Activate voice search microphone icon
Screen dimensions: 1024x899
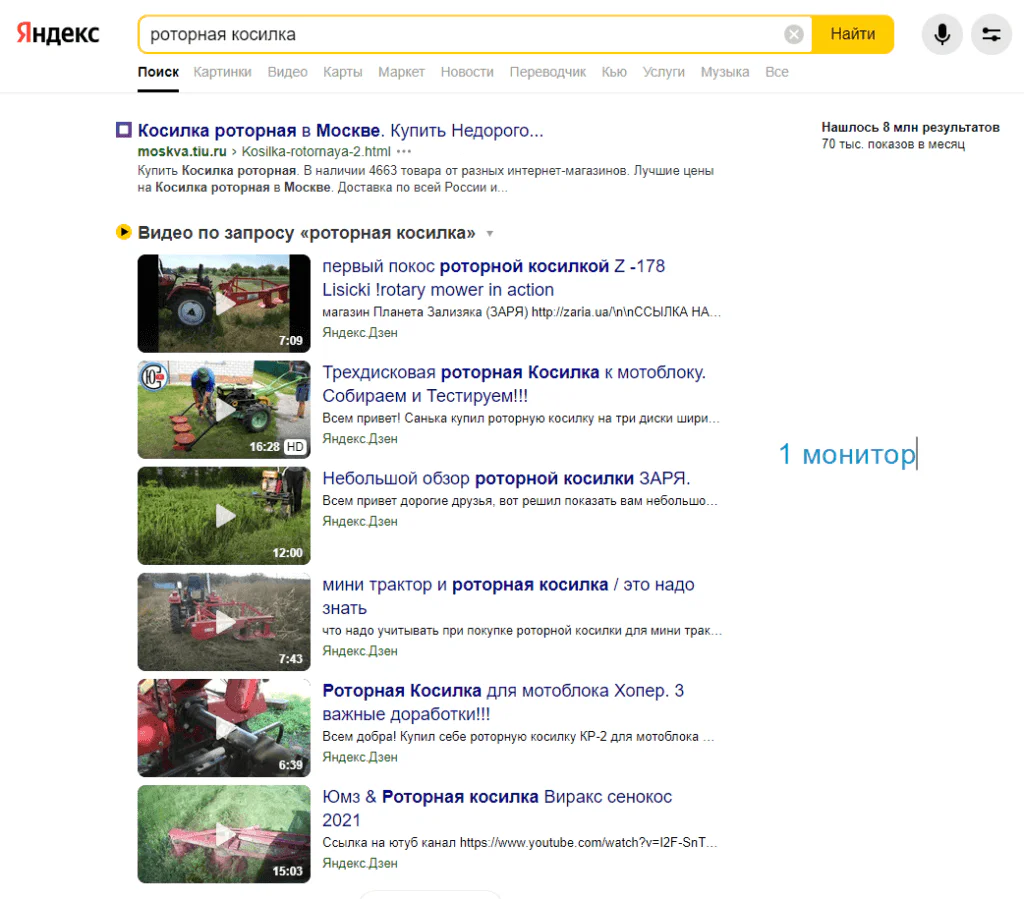pos(942,34)
